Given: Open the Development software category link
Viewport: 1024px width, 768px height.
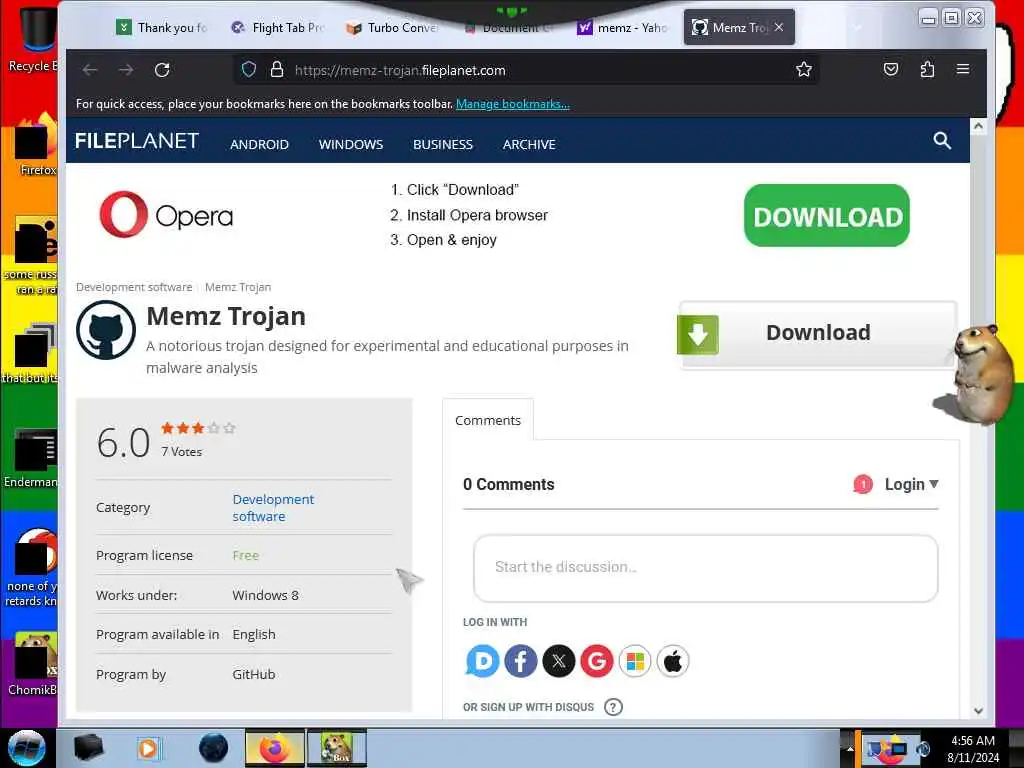Looking at the screenshot, I should [273, 507].
